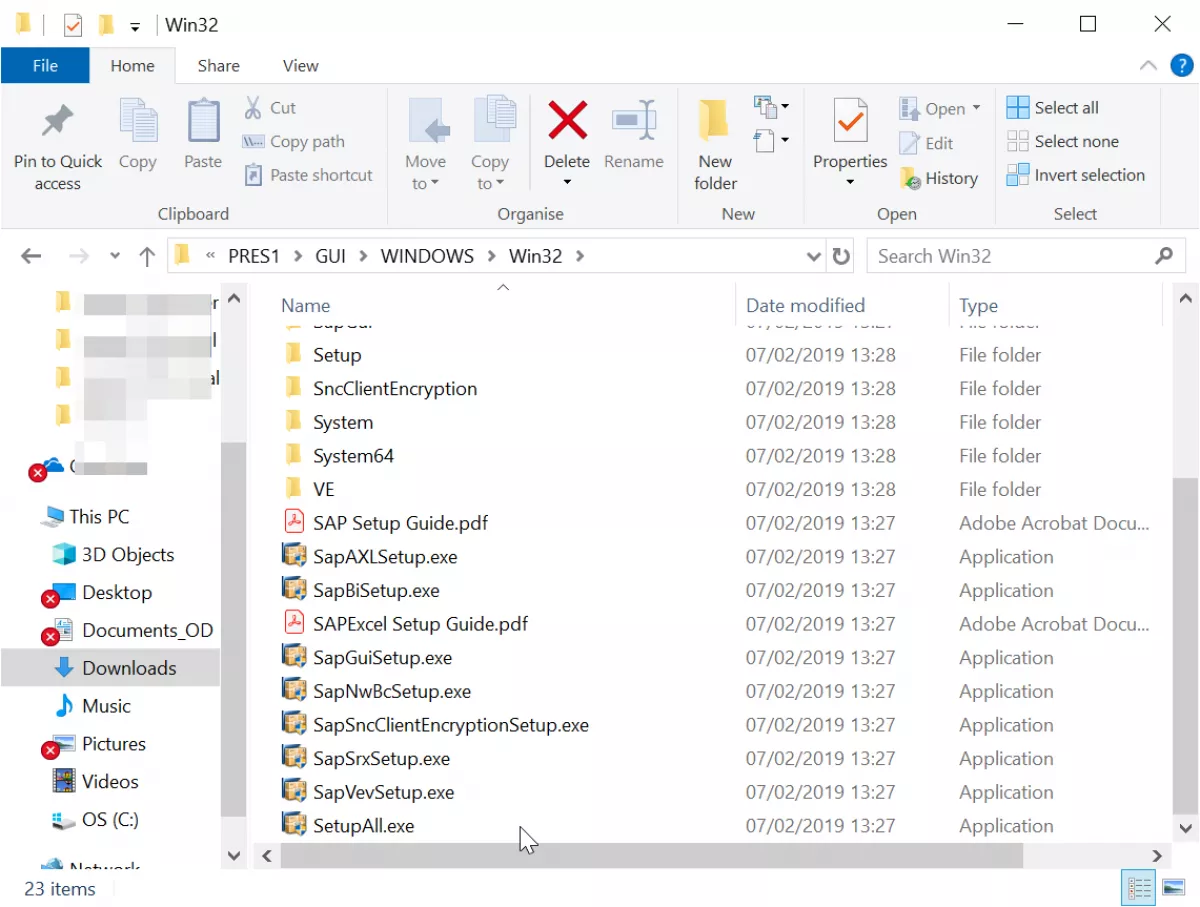This screenshot has height=907, width=1200.
Task: Collapse the ribbon with the chevron
Action: [1148, 66]
